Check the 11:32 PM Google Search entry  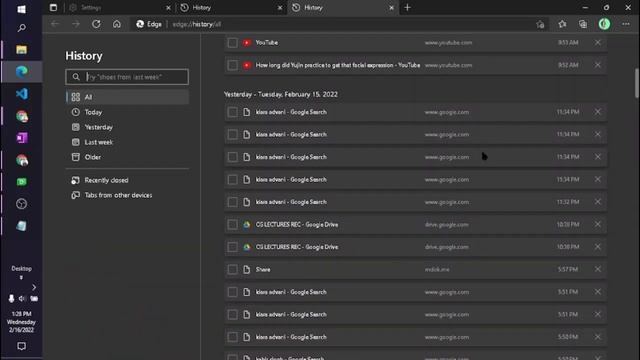click(x=232, y=202)
